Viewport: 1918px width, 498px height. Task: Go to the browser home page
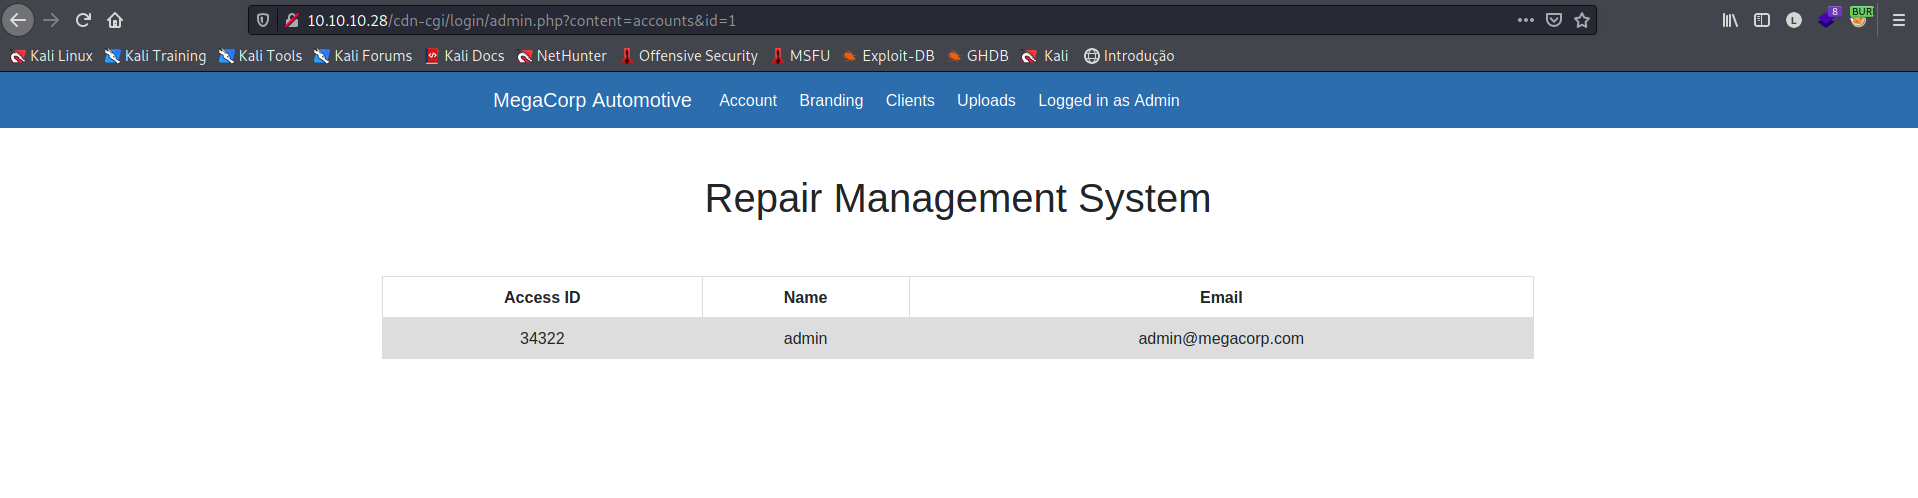point(115,20)
